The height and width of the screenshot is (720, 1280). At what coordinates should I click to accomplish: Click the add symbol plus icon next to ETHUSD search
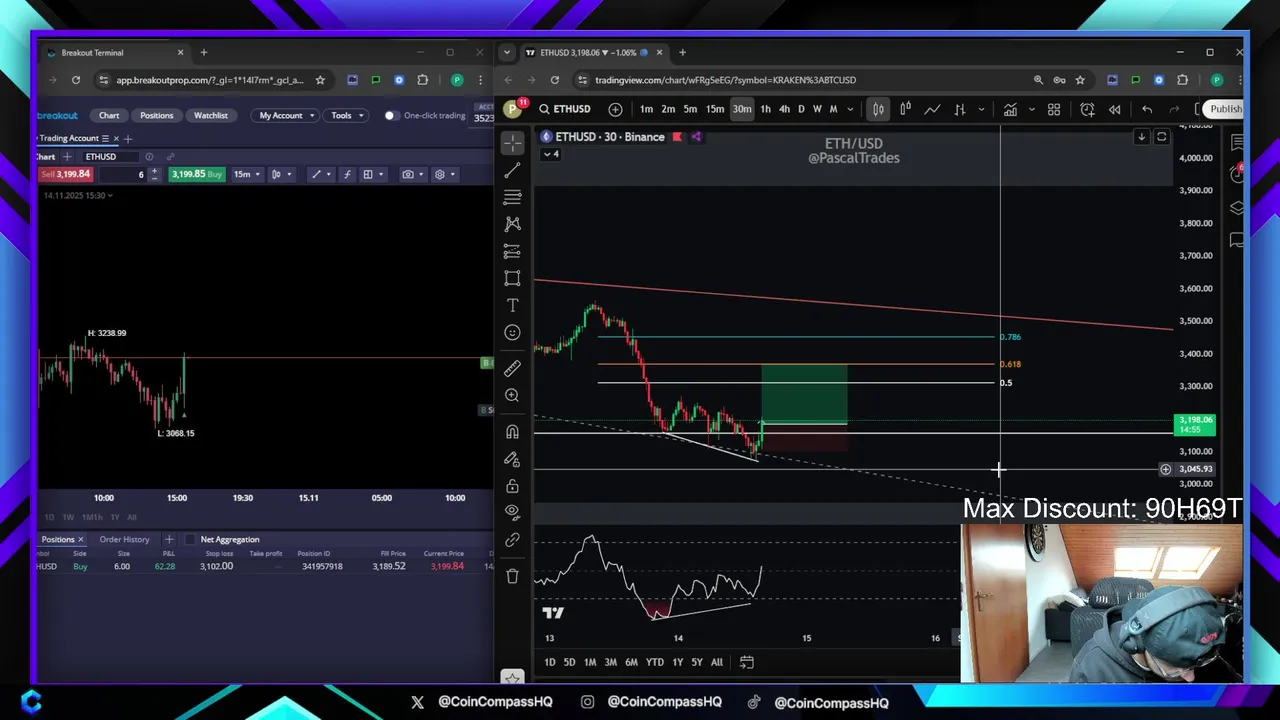[615, 109]
